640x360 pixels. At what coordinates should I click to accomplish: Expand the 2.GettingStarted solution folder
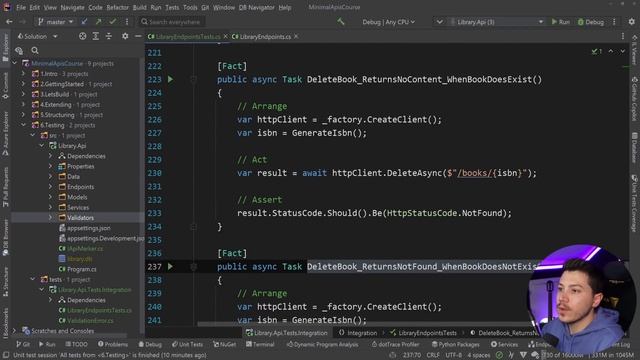24,84
